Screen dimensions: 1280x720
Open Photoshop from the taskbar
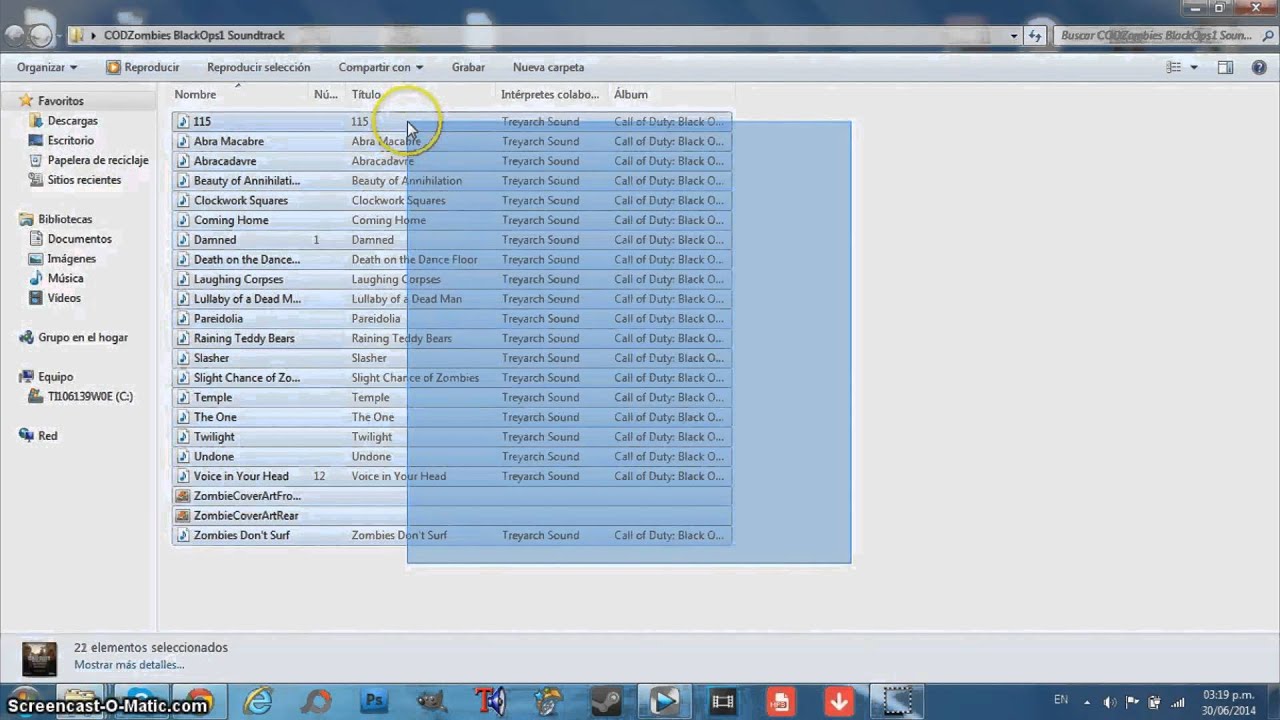tap(375, 701)
